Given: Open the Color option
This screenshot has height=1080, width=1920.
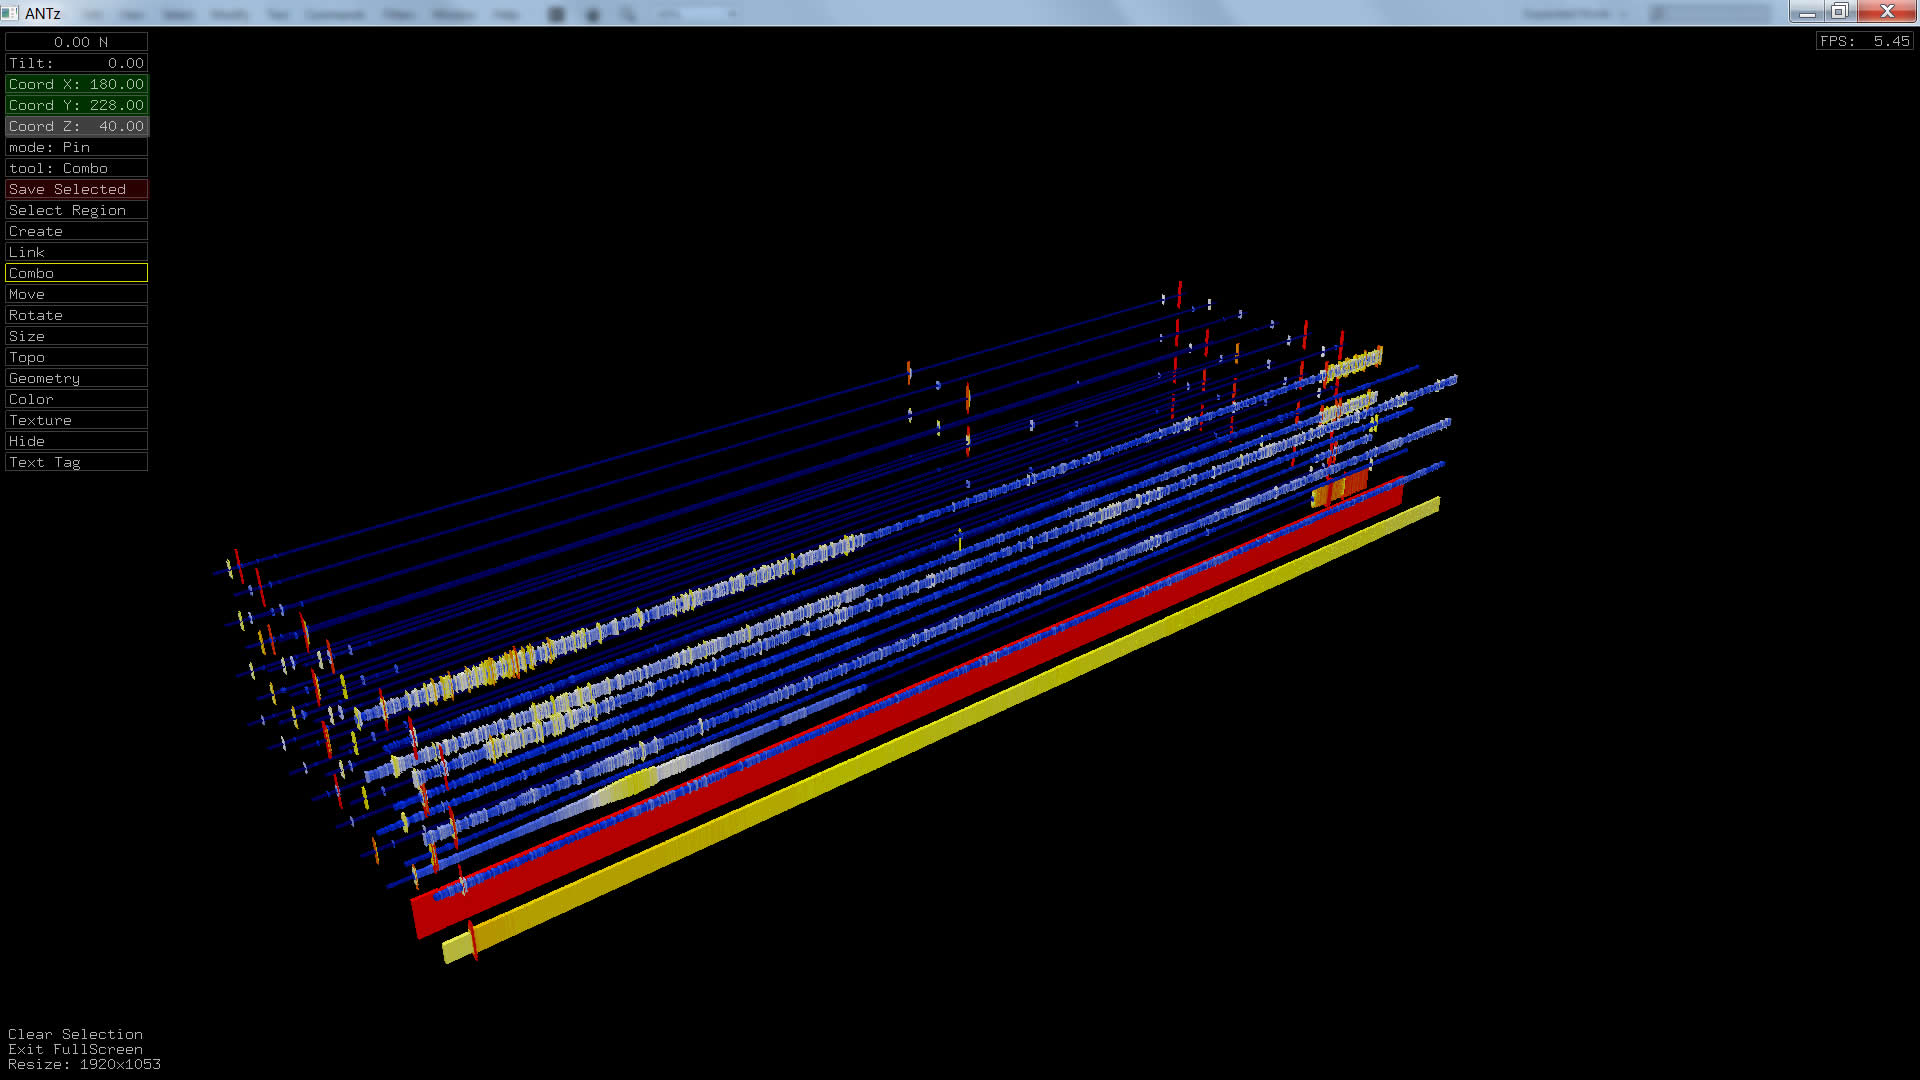Looking at the screenshot, I should click(76, 399).
